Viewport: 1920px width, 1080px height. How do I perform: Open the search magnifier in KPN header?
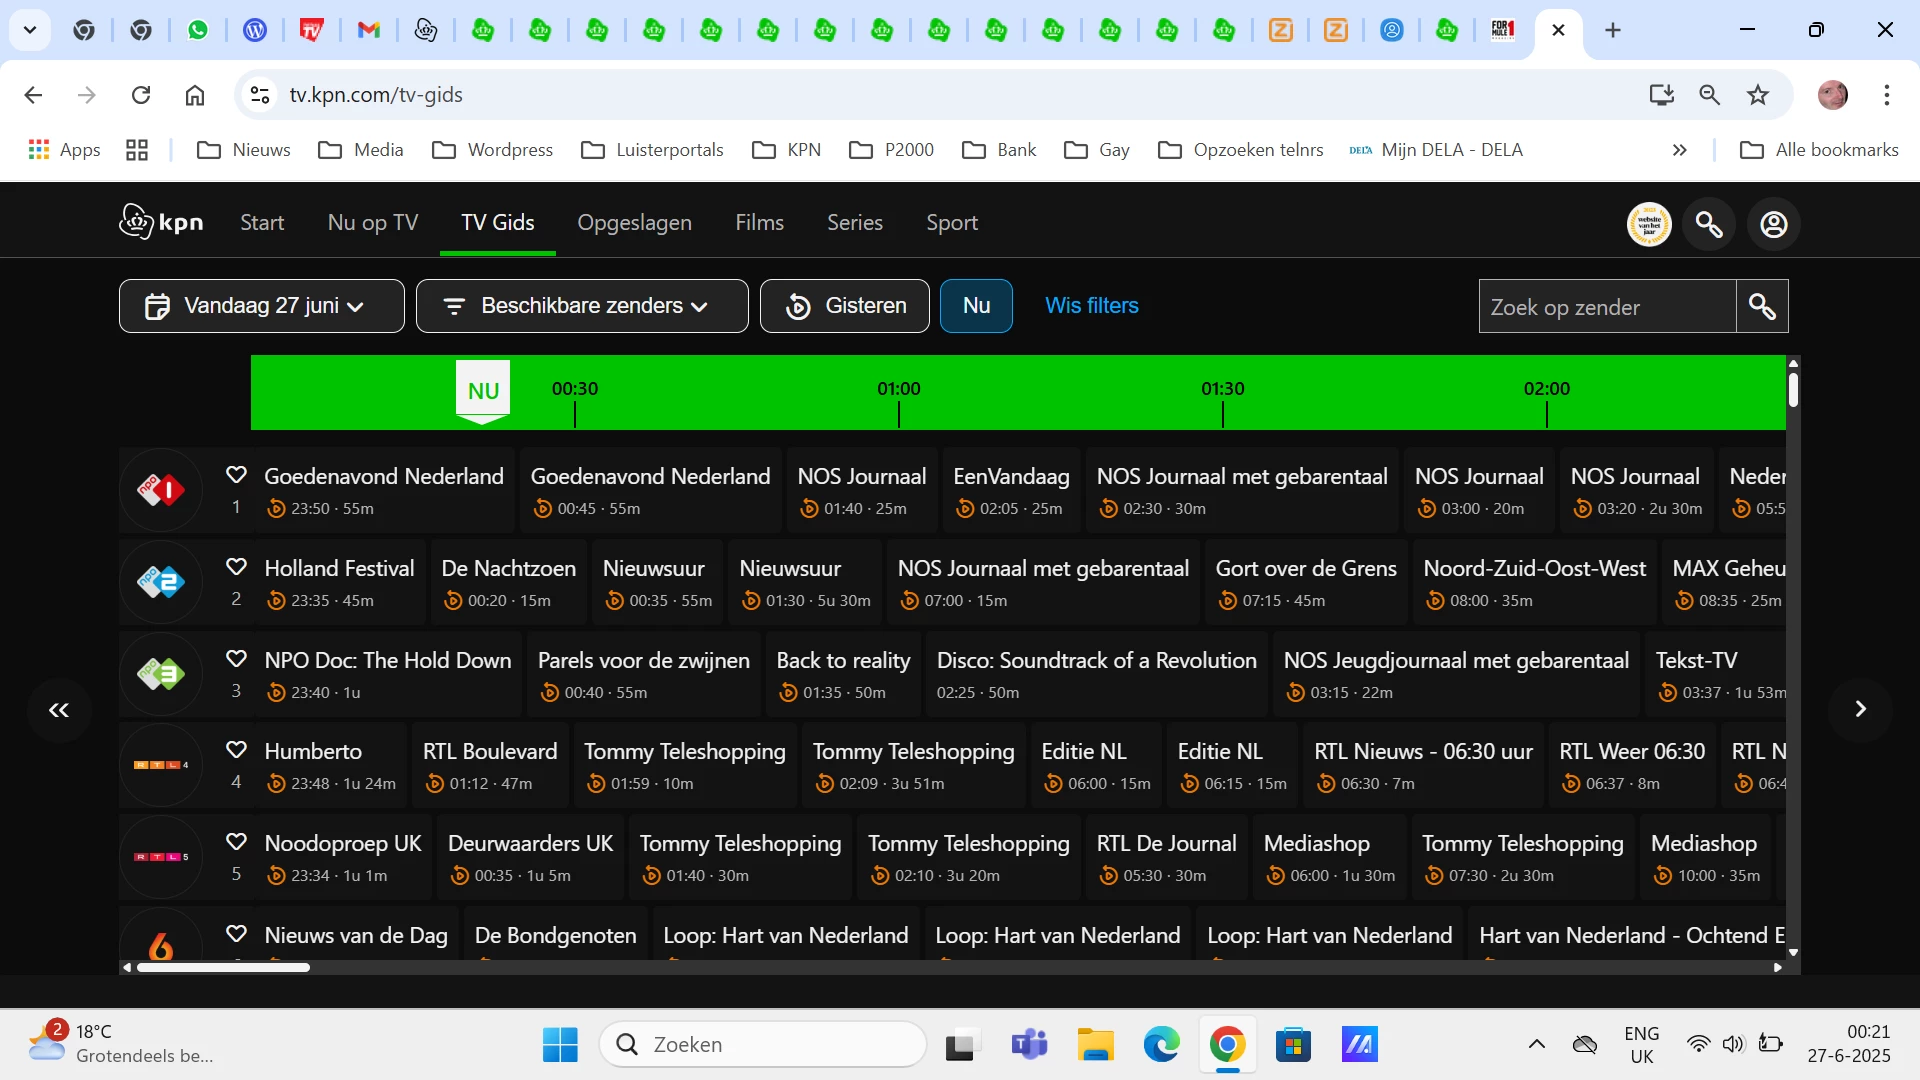pos(1709,224)
